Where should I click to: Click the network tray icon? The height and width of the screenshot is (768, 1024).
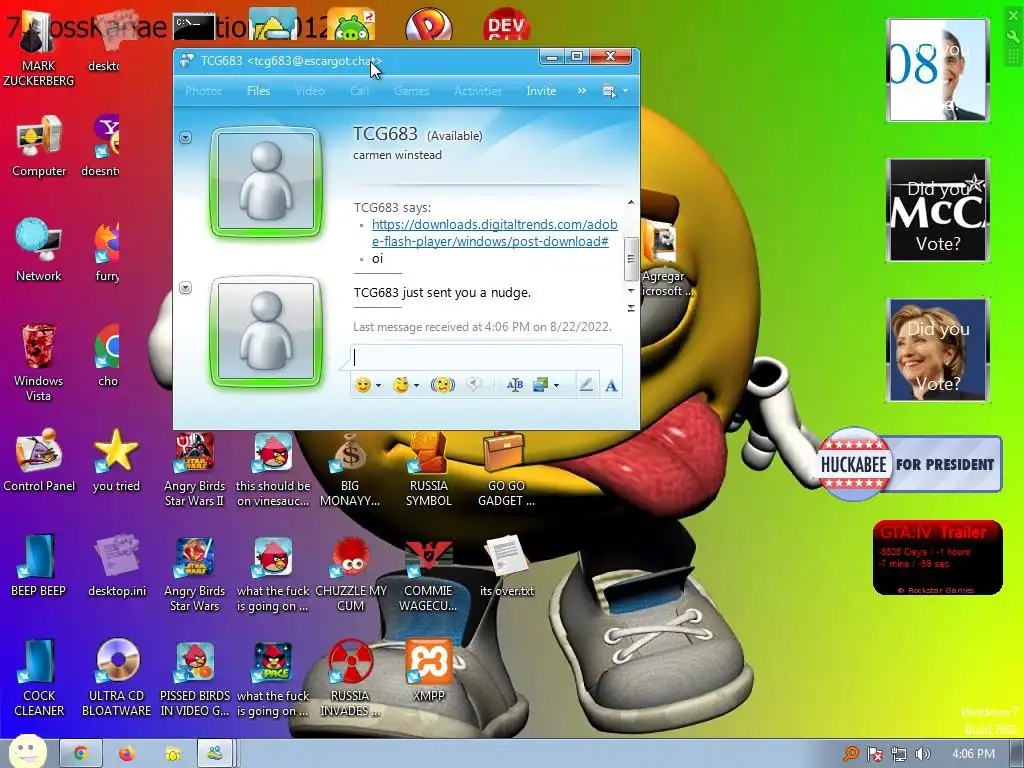tap(899, 754)
